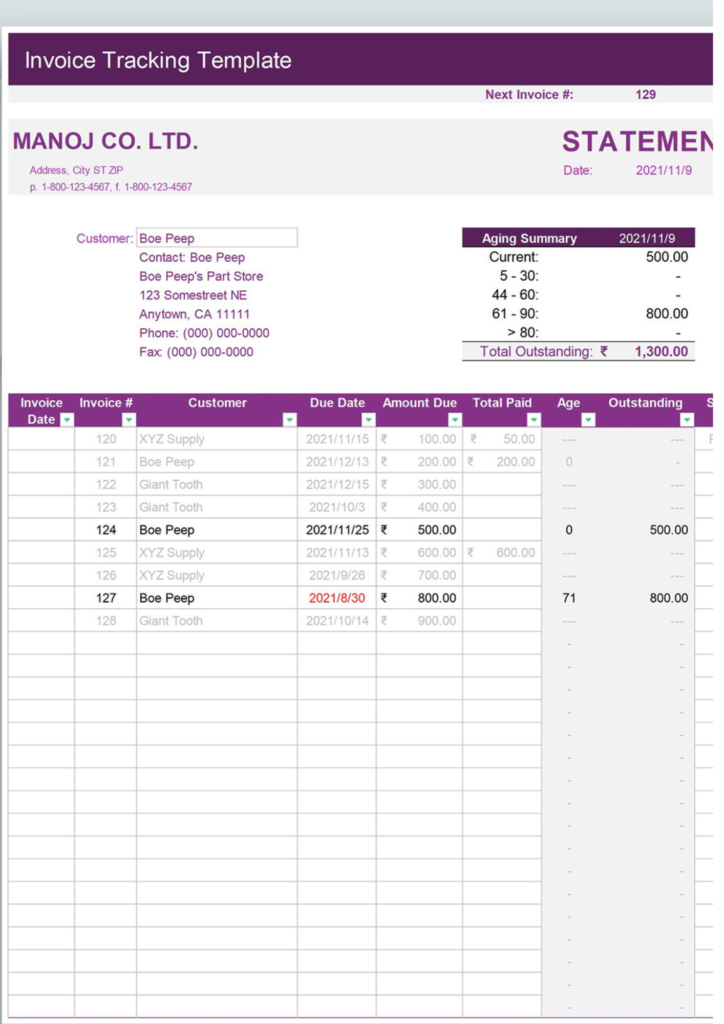
Task: Click the 44 - 60 aging label
Action: 515,295
